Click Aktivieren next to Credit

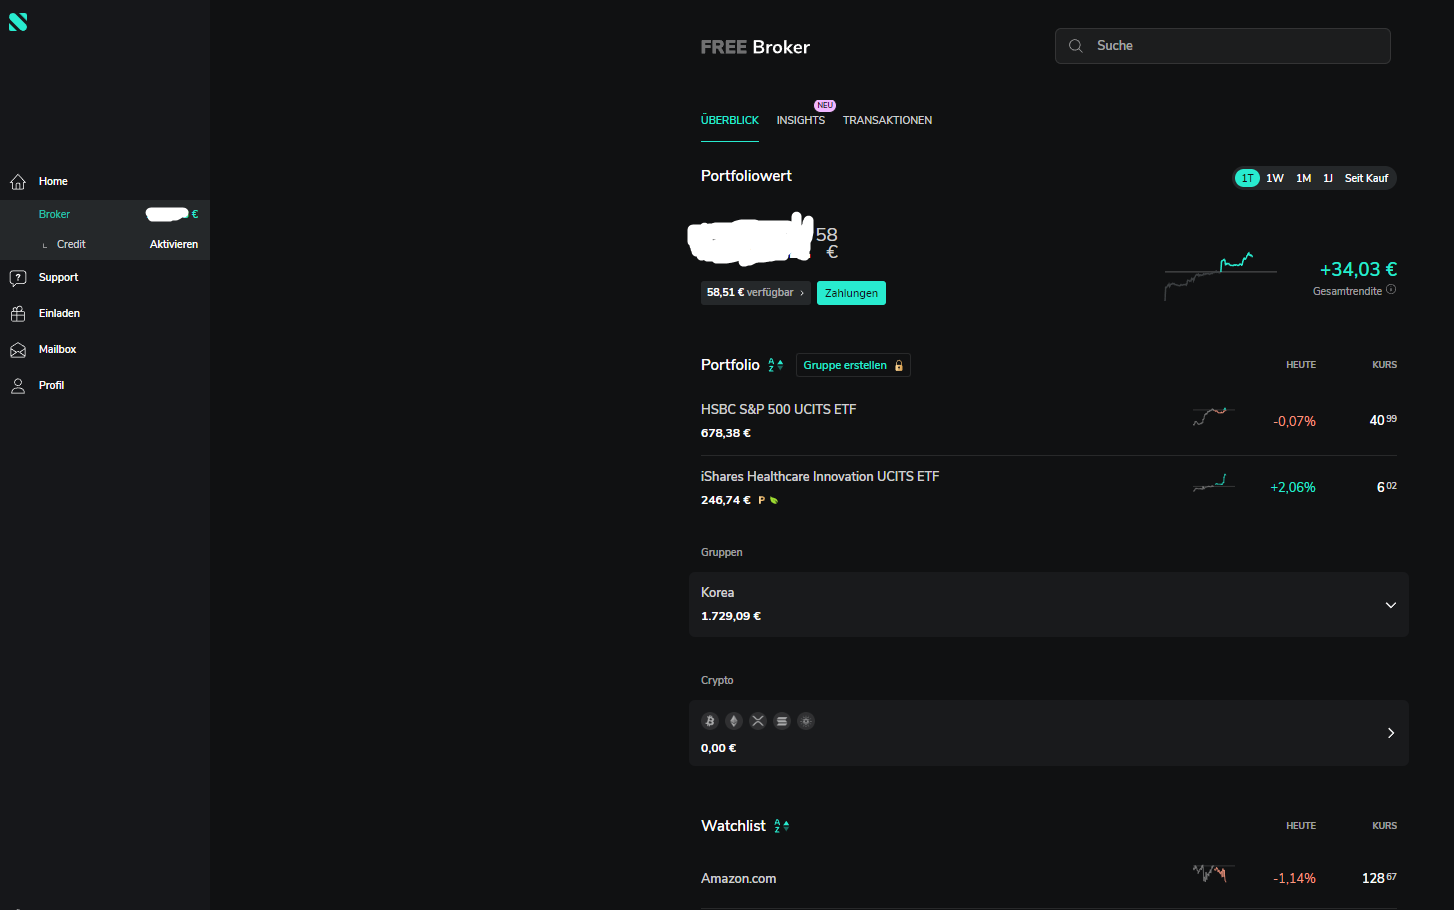[174, 244]
